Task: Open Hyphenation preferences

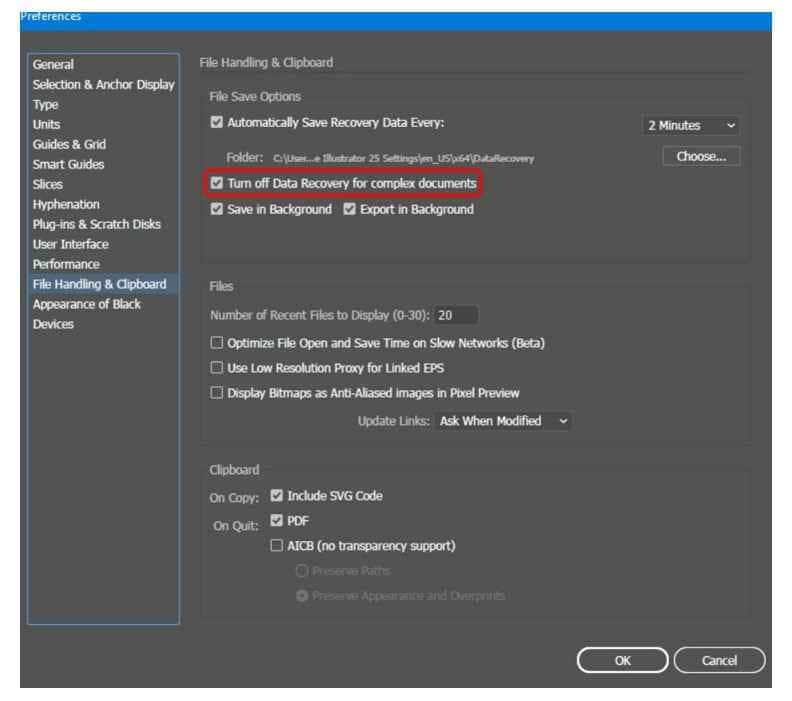Action: [66, 205]
